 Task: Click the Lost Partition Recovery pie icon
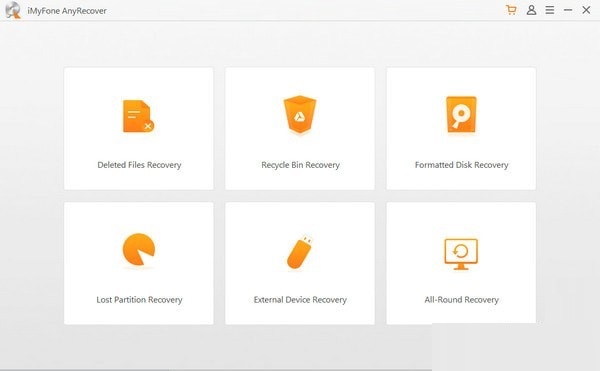tap(139, 249)
